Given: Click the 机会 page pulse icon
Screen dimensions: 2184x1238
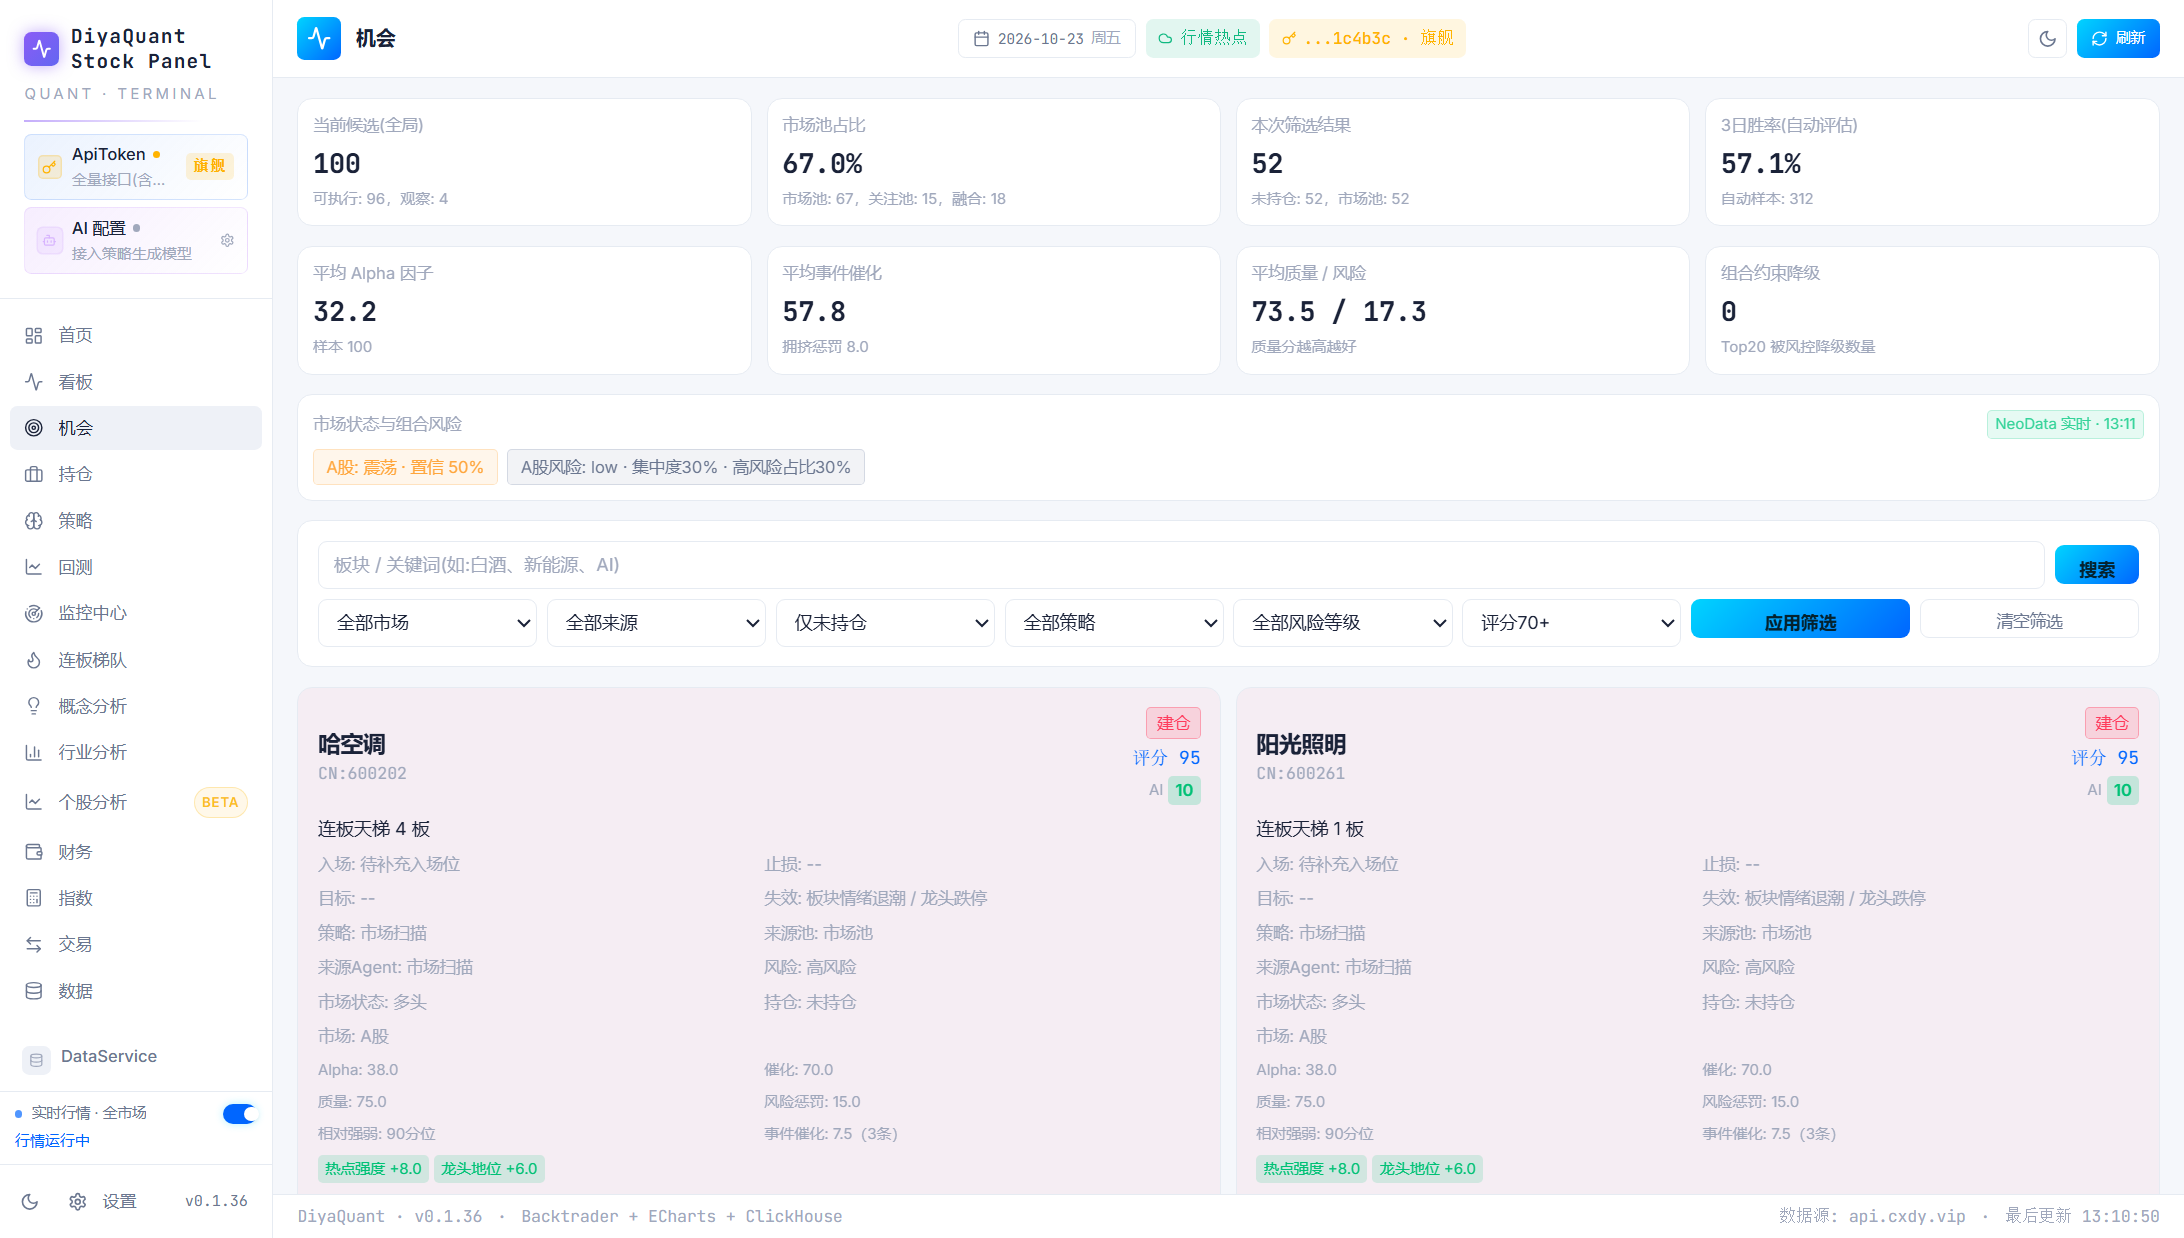Looking at the screenshot, I should coord(319,38).
